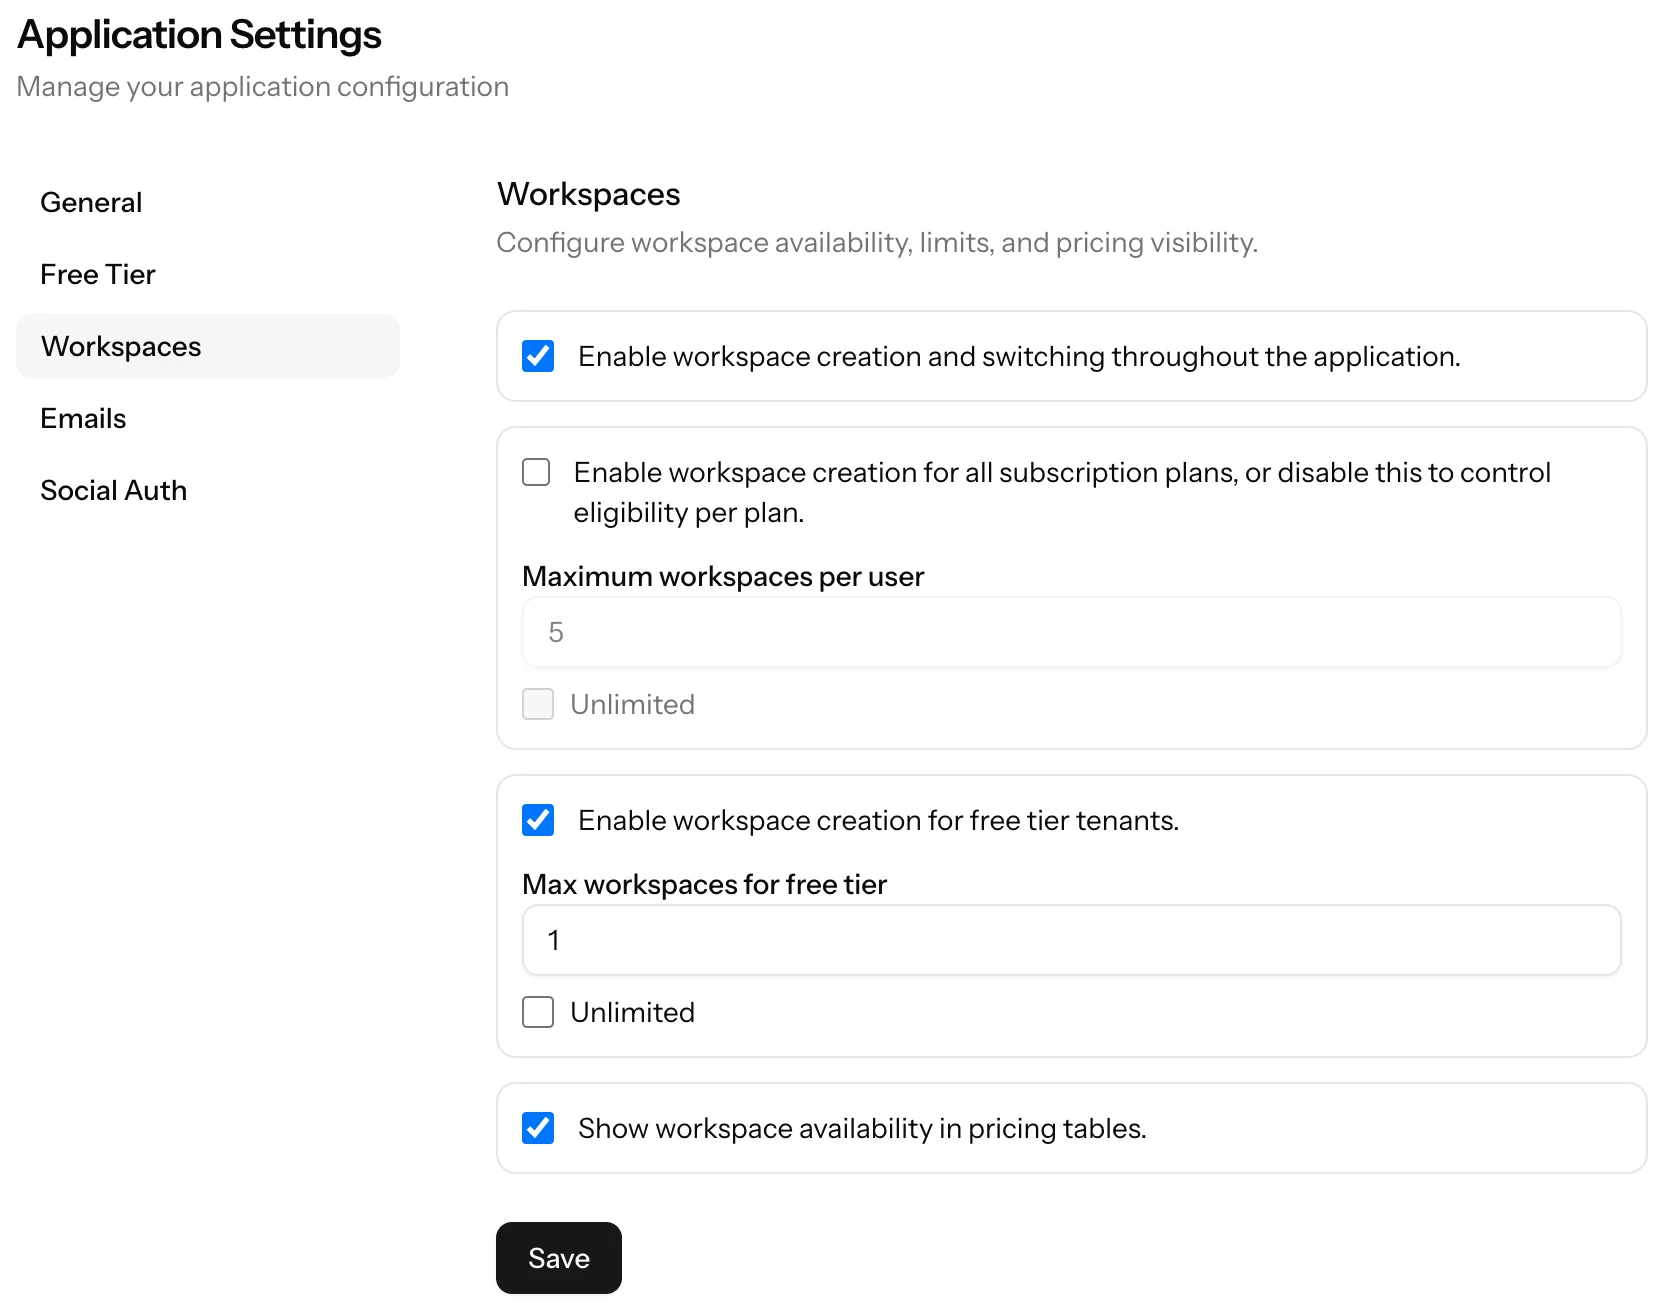Open the Emails settings section

(82, 418)
